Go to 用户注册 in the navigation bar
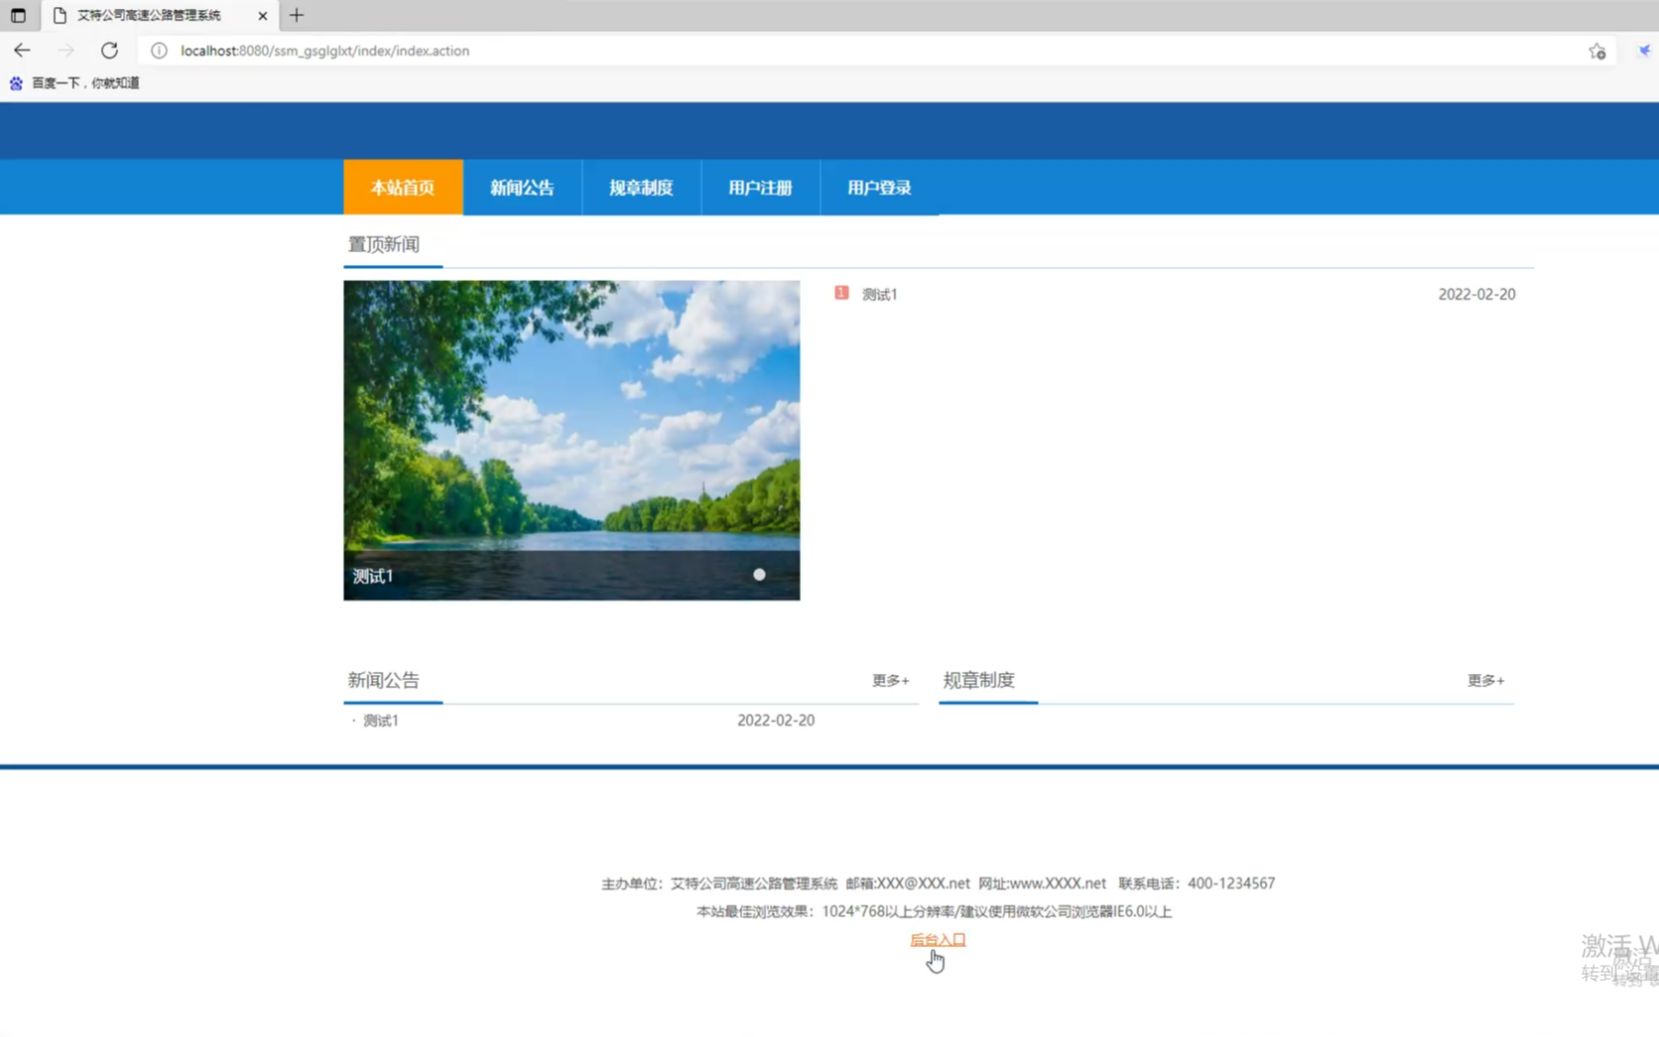Image resolution: width=1659 pixels, height=1037 pixels. [x=760, y=187]
